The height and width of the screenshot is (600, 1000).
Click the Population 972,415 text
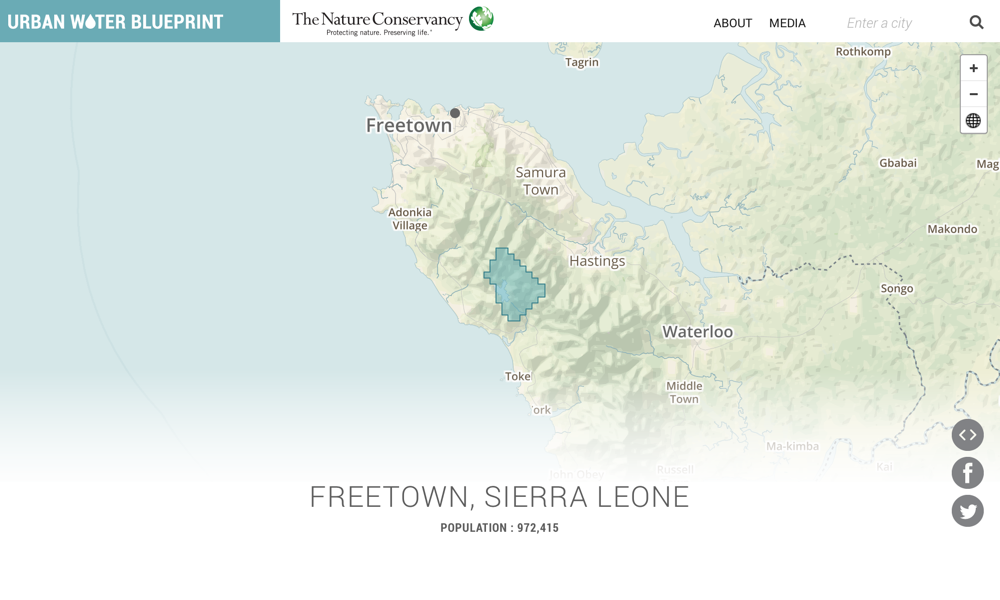click(499, 528)
